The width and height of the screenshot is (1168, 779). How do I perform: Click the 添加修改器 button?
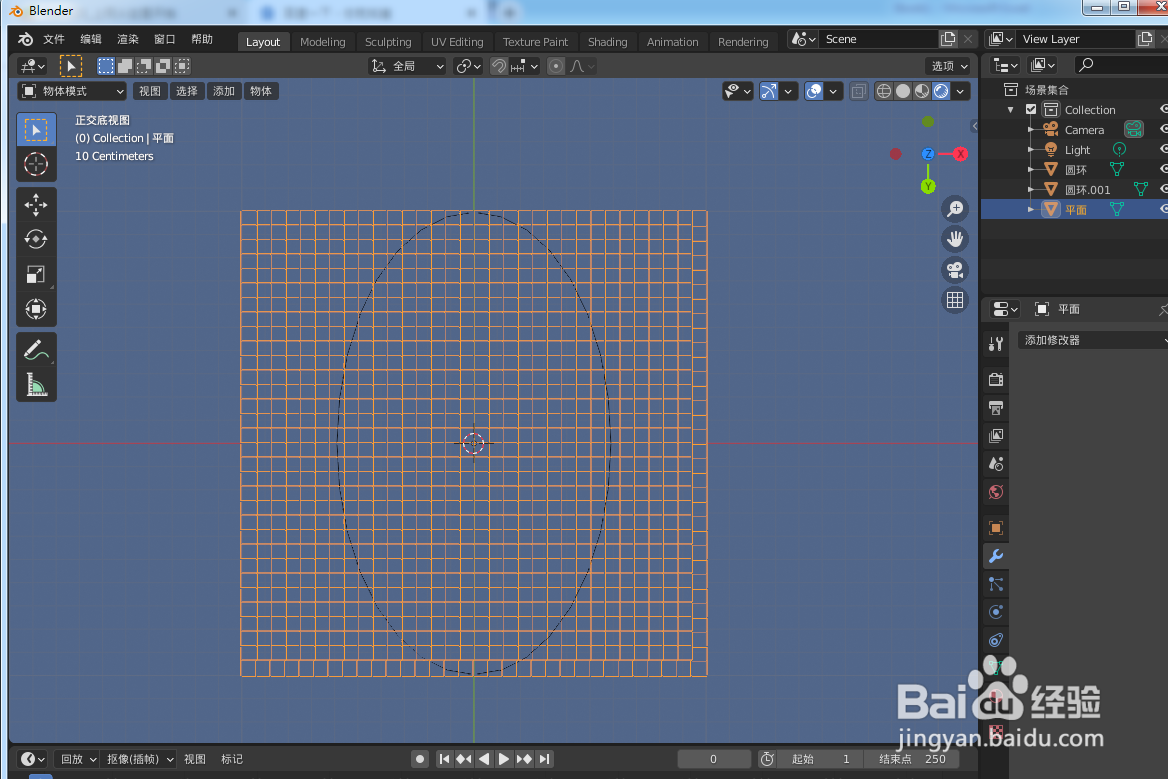[1090, 339]
